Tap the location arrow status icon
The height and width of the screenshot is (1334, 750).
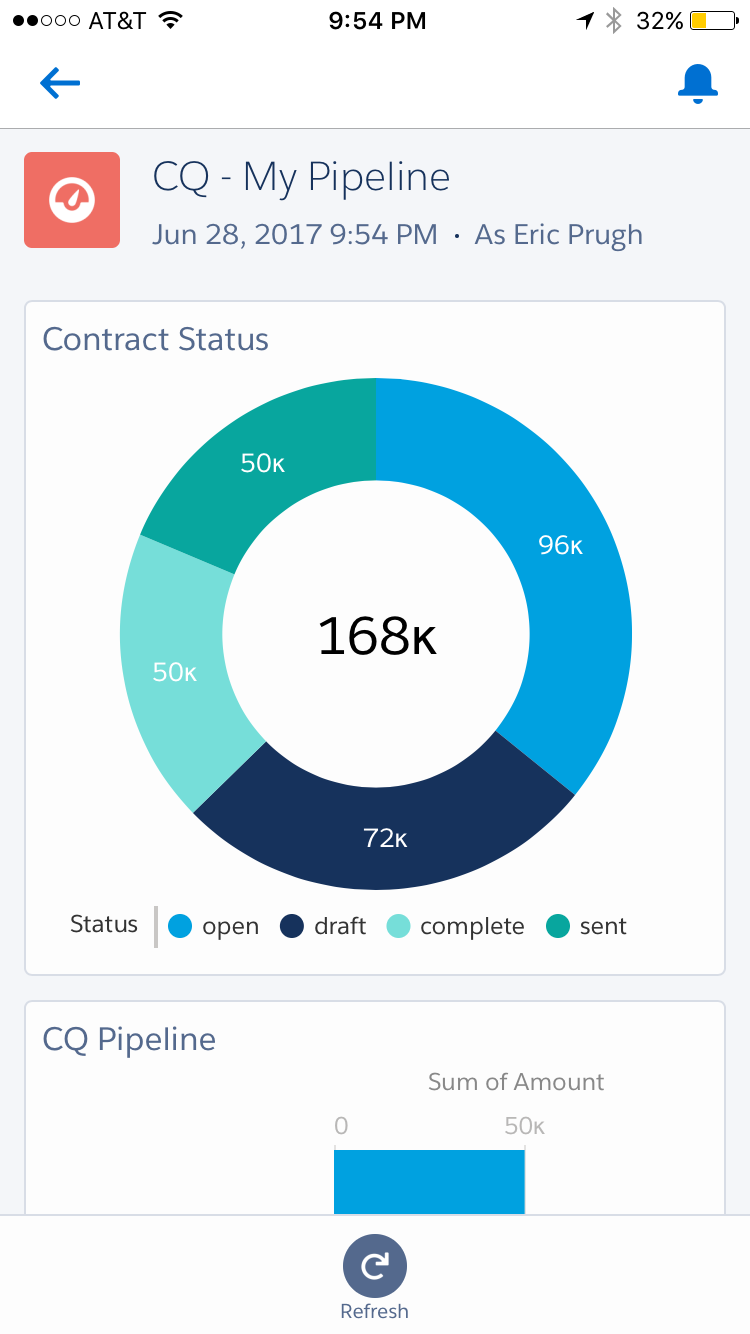586,21
